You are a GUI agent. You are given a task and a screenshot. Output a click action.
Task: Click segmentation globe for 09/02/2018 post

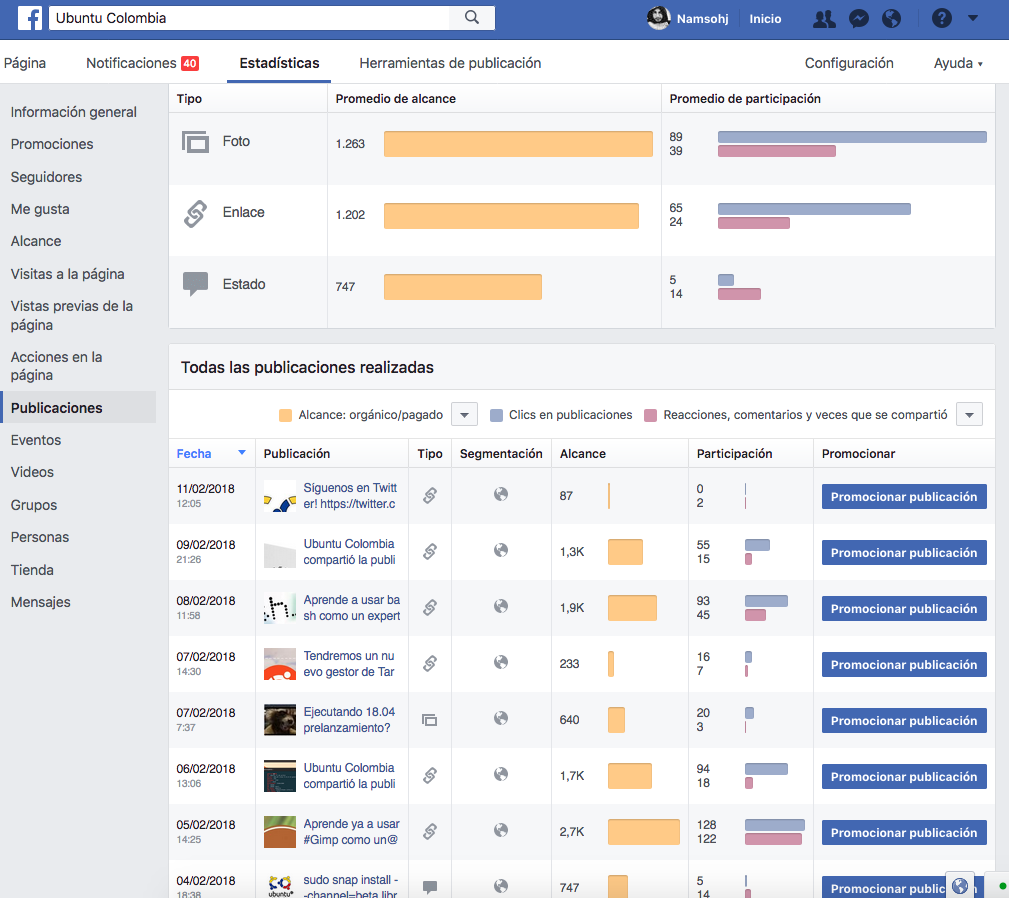point(501,550)
